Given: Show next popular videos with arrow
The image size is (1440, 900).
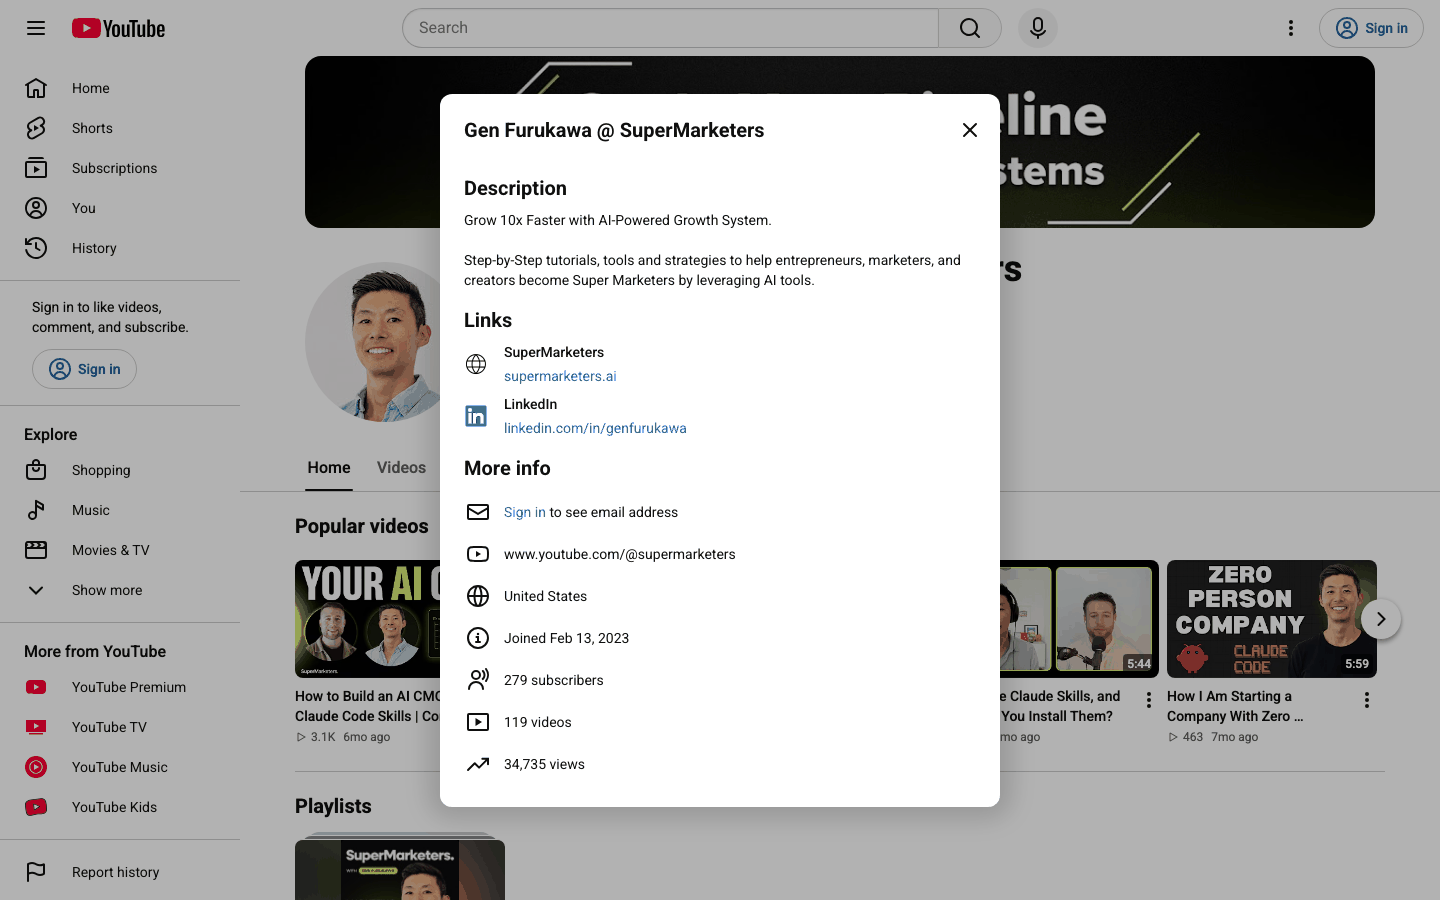Looking at the screenshot, I should [x=1381, y=619].
